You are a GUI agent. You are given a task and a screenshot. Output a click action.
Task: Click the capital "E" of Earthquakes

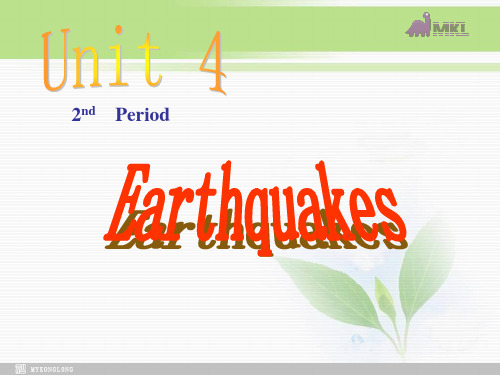127,202
